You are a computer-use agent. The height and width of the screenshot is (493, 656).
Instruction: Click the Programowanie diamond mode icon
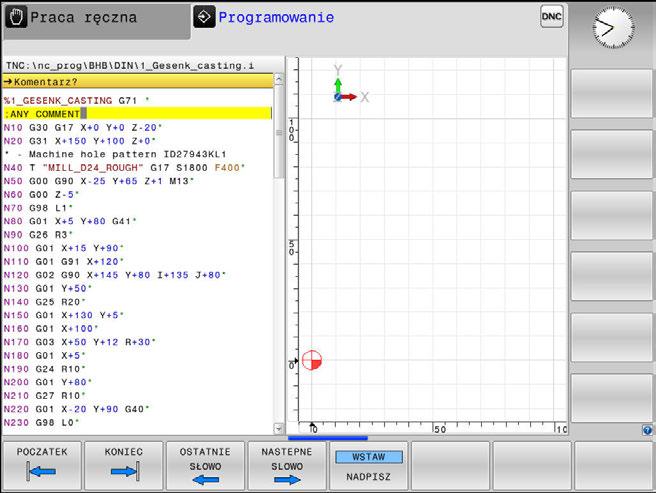click(x=205, y=17)
